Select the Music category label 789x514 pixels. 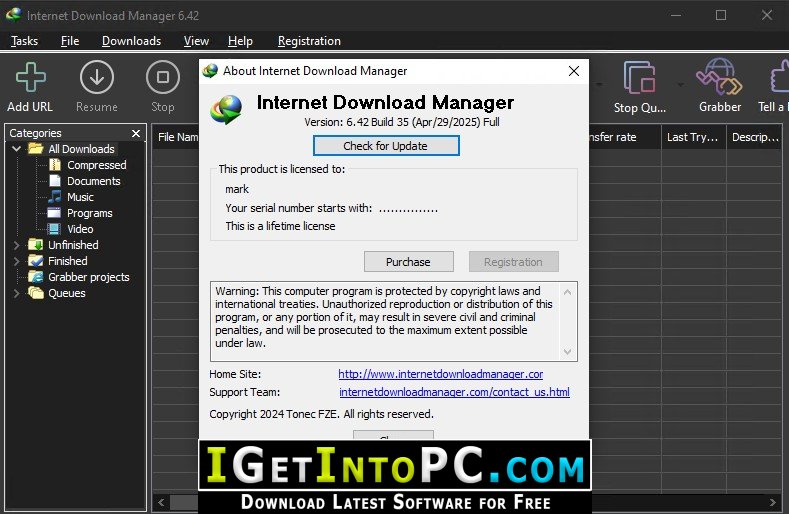(x=81, y=197)
